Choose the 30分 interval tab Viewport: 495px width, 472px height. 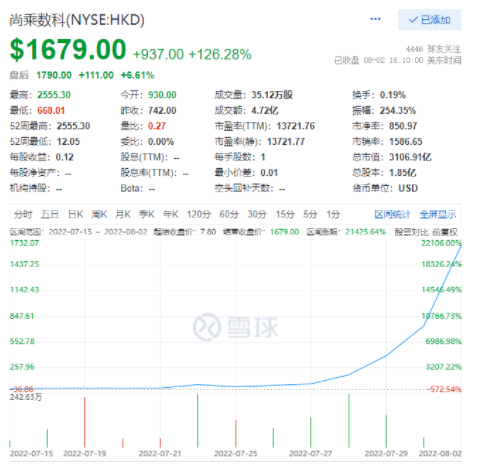(x=257, y=214)
